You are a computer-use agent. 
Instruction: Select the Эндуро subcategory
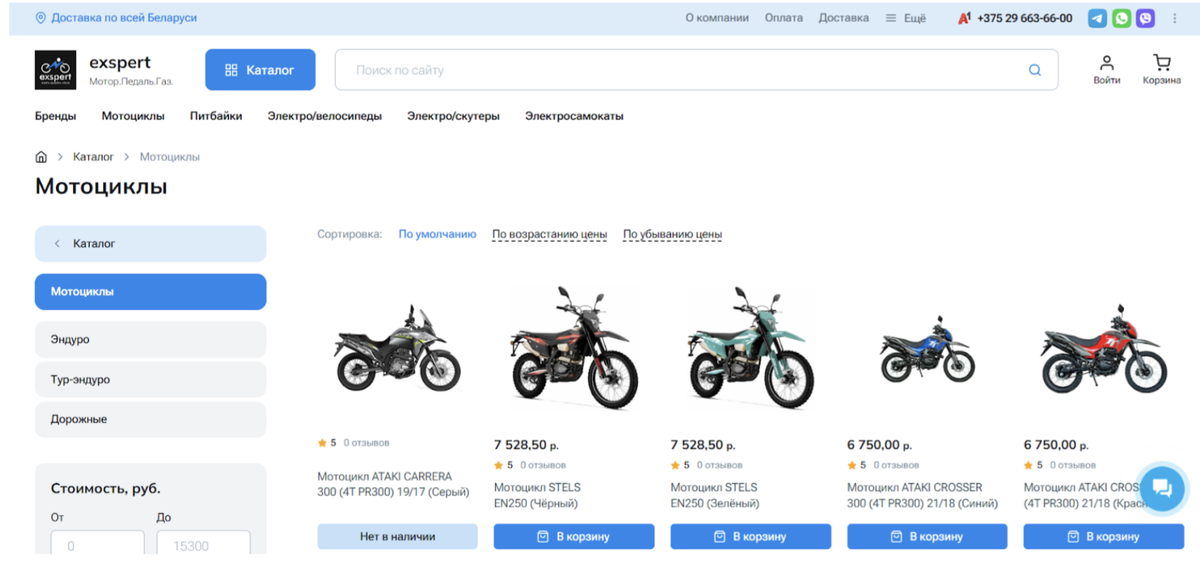coord(151,340)
